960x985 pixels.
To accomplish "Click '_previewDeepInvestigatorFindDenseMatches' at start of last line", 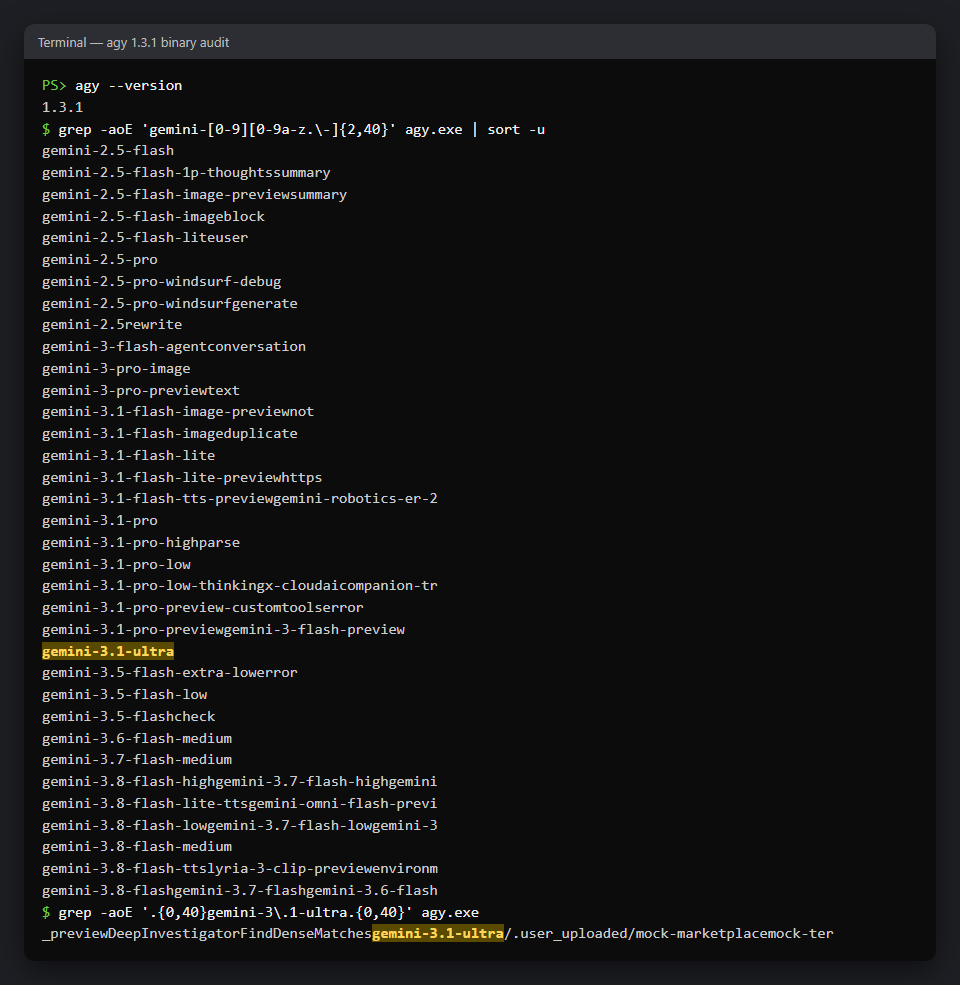I will coord(207,934).
